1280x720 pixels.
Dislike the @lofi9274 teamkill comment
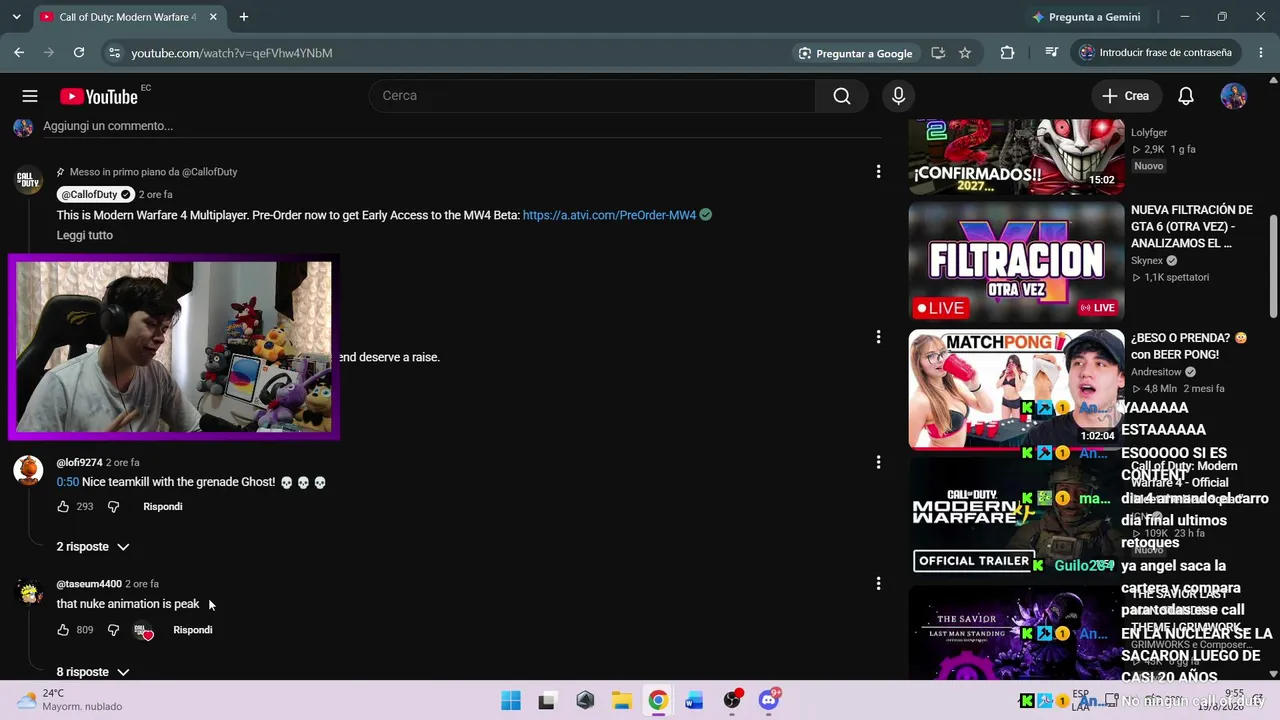(x=113, y=507)
